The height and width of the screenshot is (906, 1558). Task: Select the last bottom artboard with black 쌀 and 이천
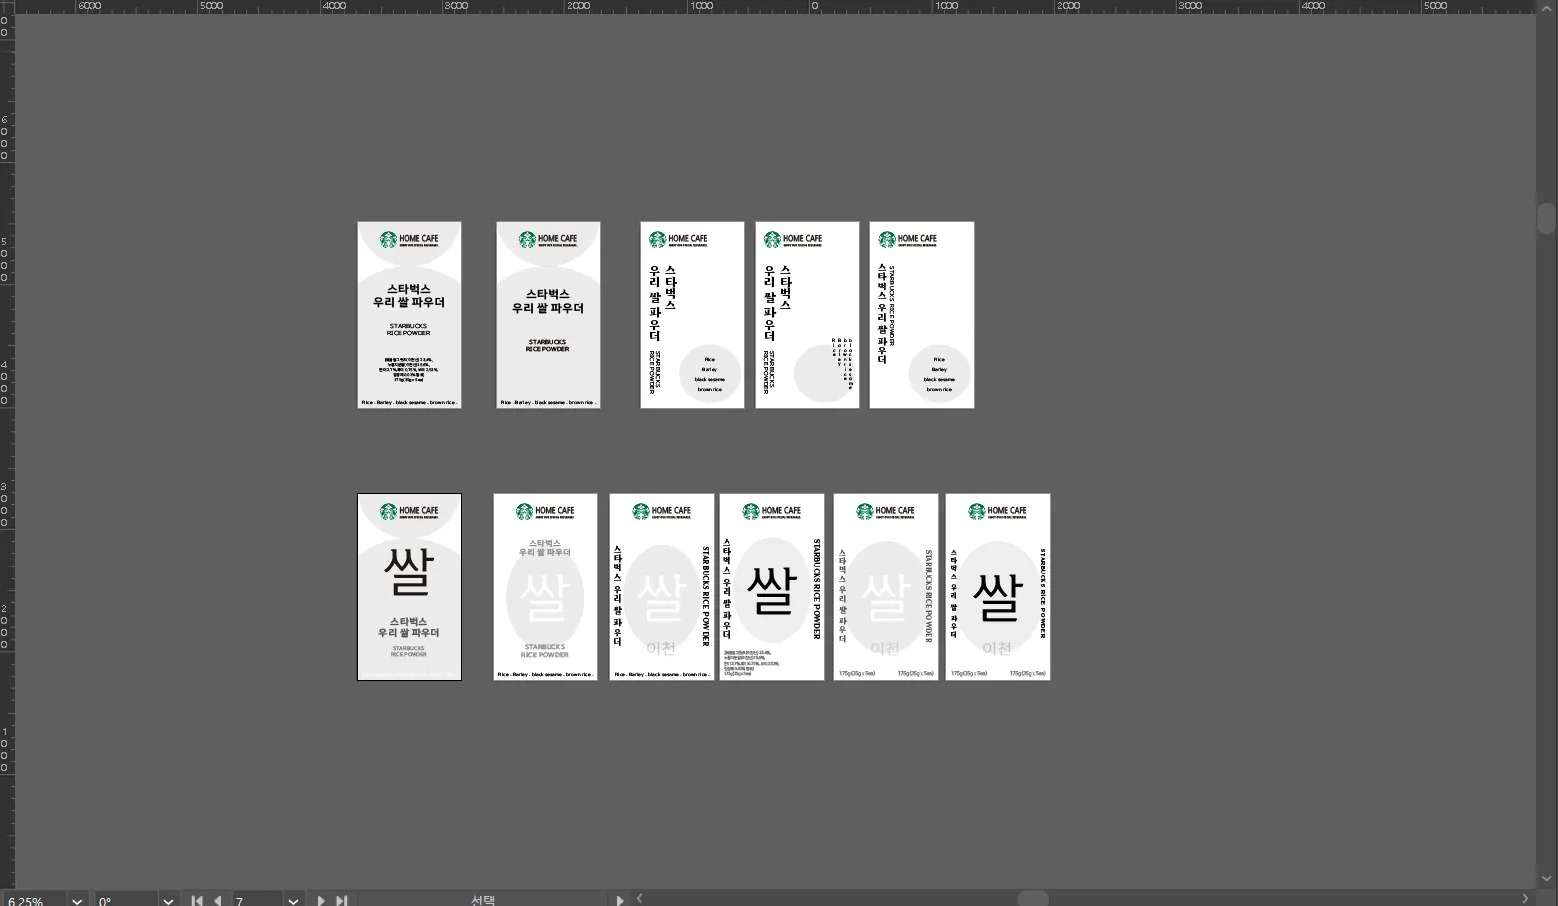(998, 587)
